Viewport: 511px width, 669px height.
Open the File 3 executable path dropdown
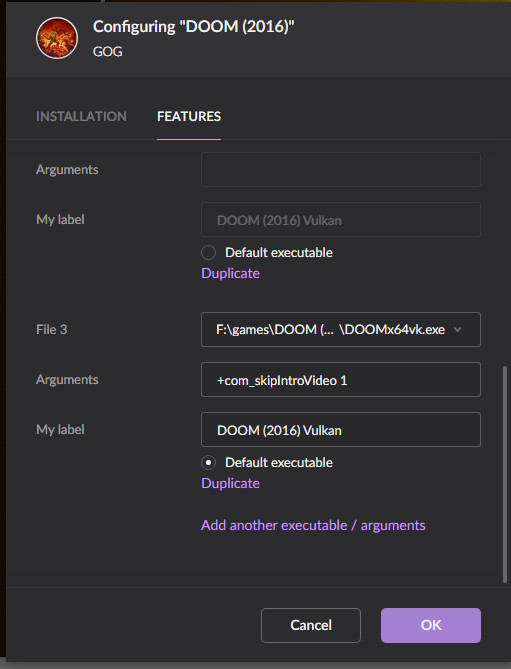click(x=341, y=329)
